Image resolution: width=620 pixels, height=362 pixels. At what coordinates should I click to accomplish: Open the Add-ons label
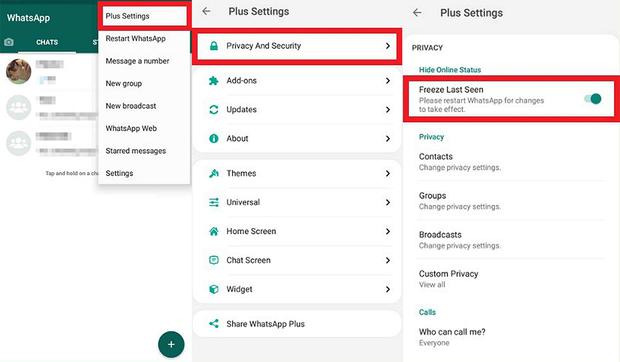[241, 81]
